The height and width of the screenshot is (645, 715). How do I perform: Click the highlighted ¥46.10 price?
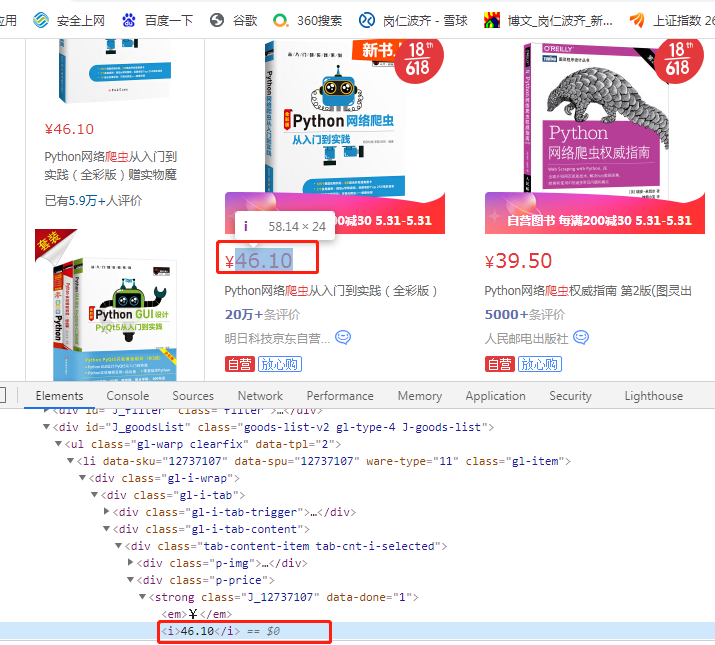[259, 260]
